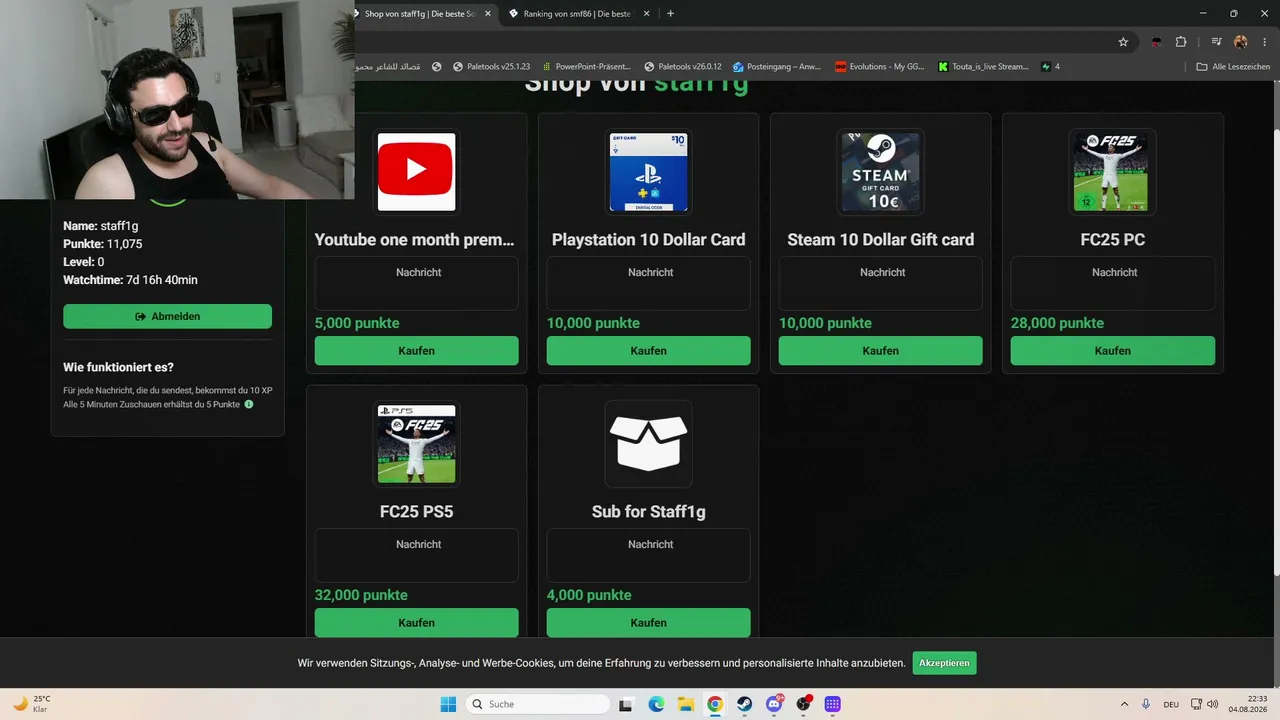Click the 'Watchtime: 7d 16h 40min' text
The height and width of the screenshot is (720, 1280).
(130, 280)
